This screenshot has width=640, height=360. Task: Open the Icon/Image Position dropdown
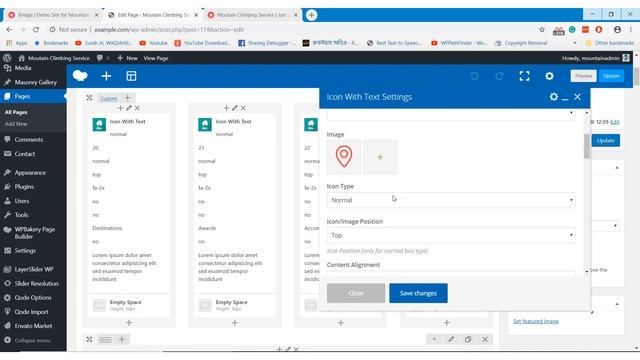coord(451,235)
